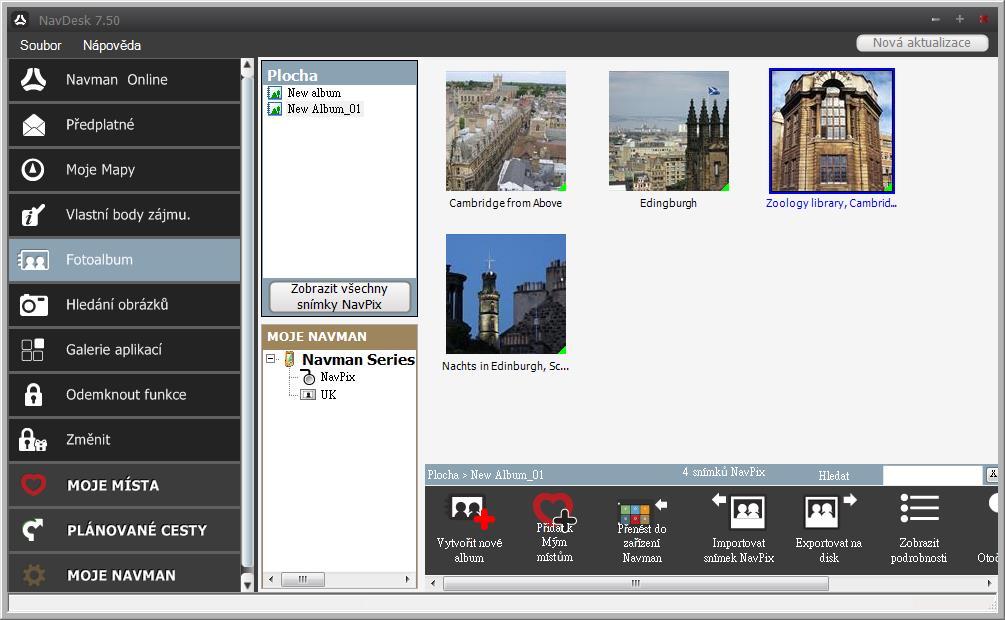Image resolution: width=1005 pixels, height=620 pixels.
Task: Click '4 snímků NavPix' count text
Action: (x=724, y=472)
